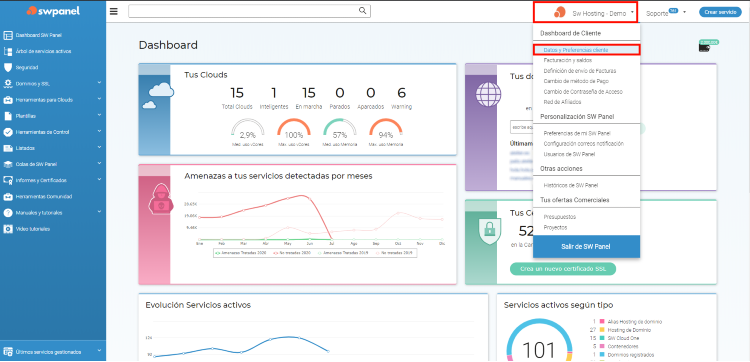This screenshot has height=362, width=750.
Task: Click the search magnifier icon
Action: pos(363,11)
